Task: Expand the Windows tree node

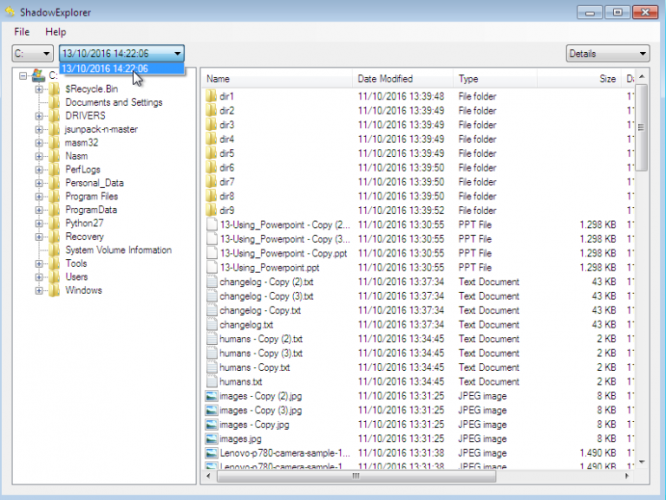Action: coord(39,291)
